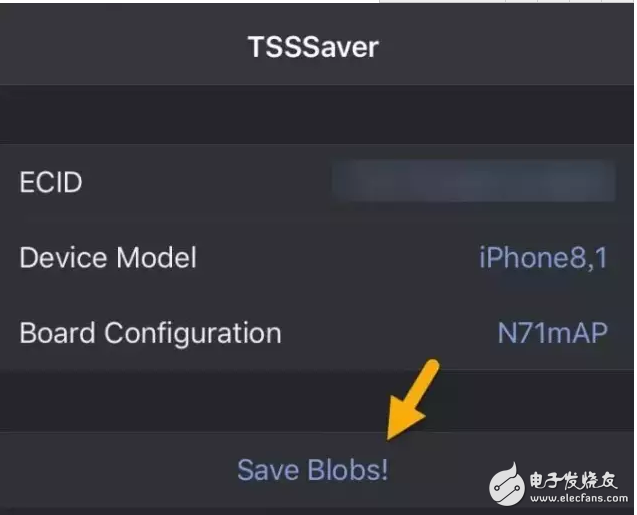Tap the N71mAP board configuration value
Screen dimensions: 637x515
pyautogui.click(x=552, y=333)
